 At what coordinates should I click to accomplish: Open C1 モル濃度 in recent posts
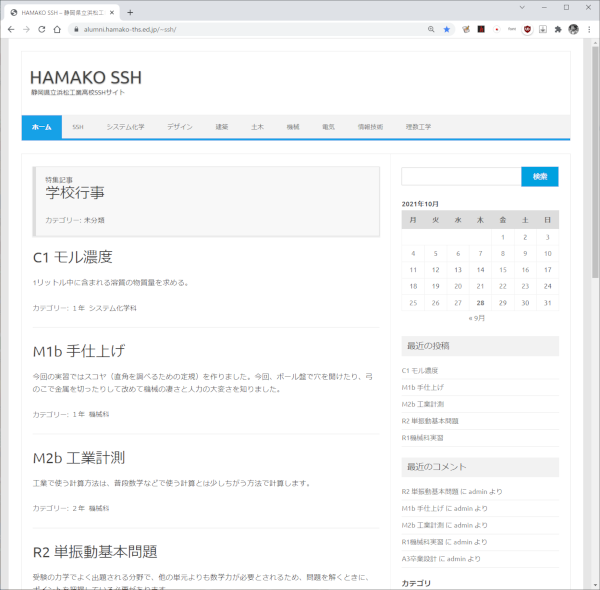[420, 371]
